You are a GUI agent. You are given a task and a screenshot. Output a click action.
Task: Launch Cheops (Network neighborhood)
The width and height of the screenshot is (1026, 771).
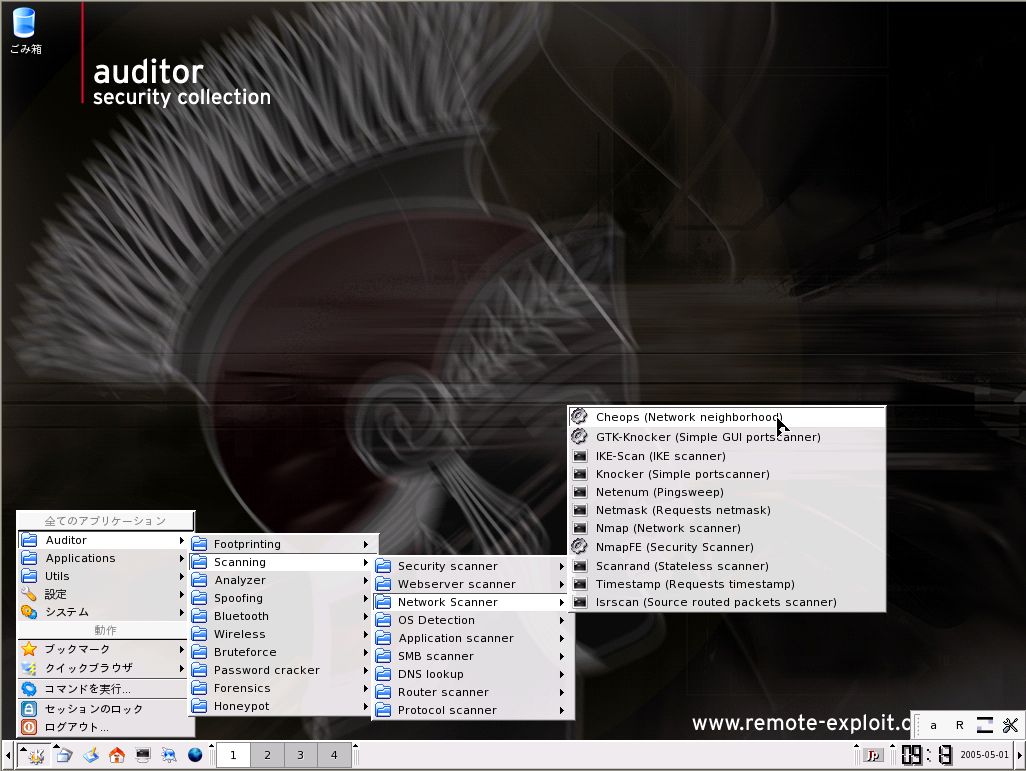(726, 417)
